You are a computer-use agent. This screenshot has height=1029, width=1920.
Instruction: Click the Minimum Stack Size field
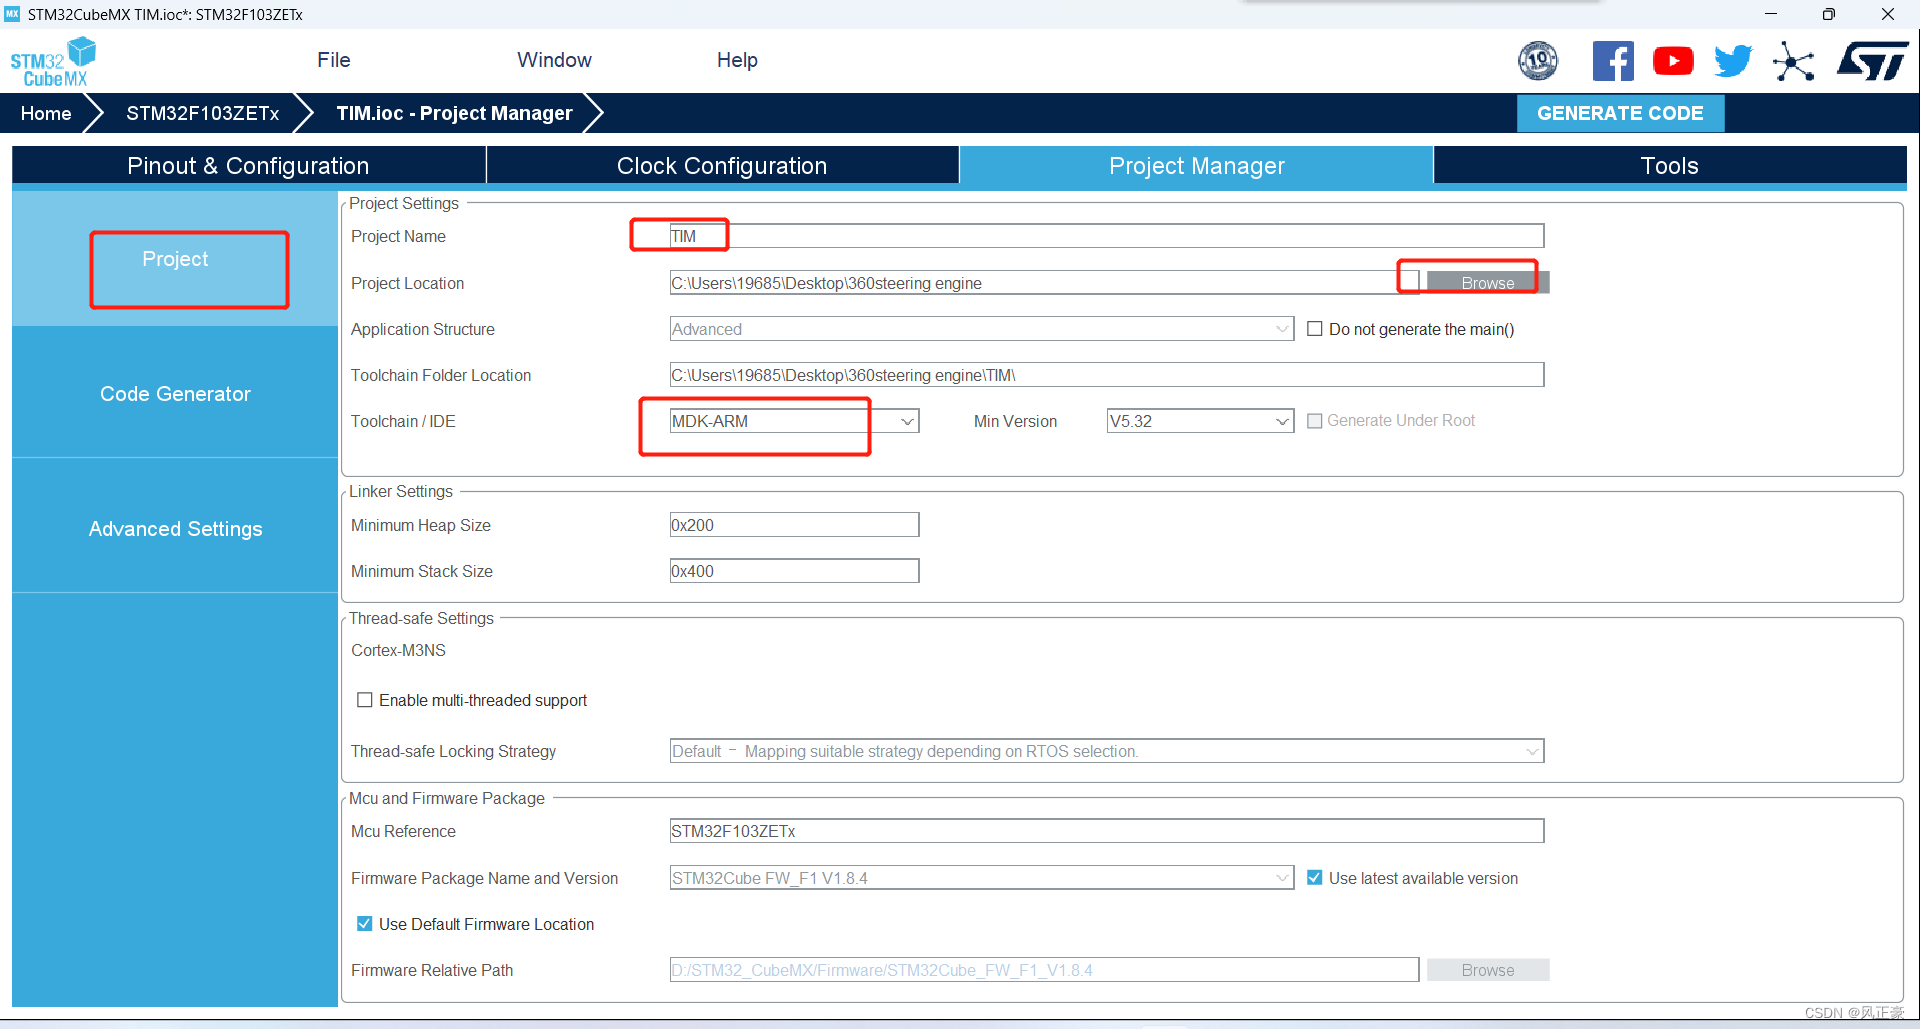[794, 571]
